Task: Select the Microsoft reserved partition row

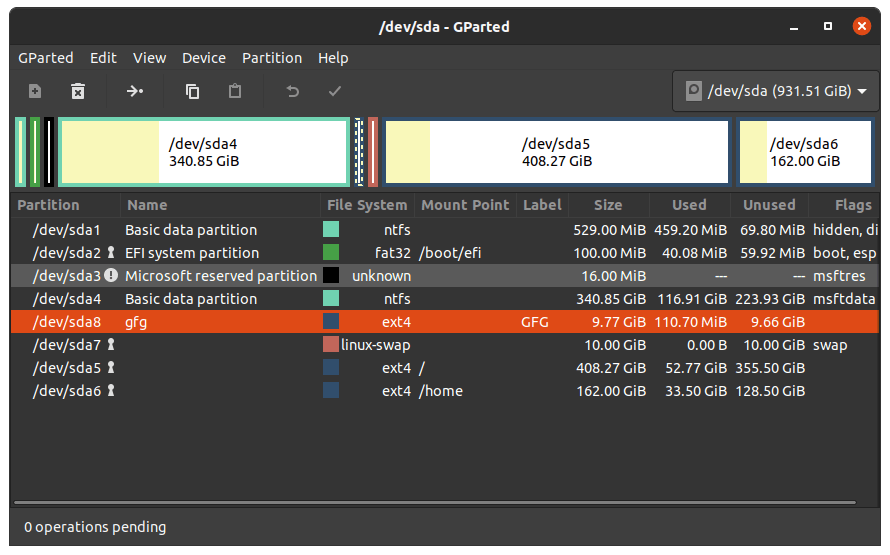Action: (444, 275)
